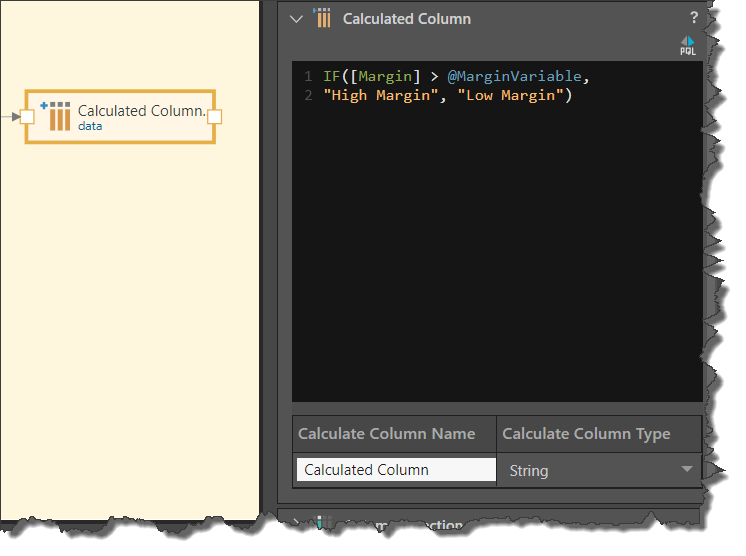Click the Calculate Column Name header

tap(387, 434)
